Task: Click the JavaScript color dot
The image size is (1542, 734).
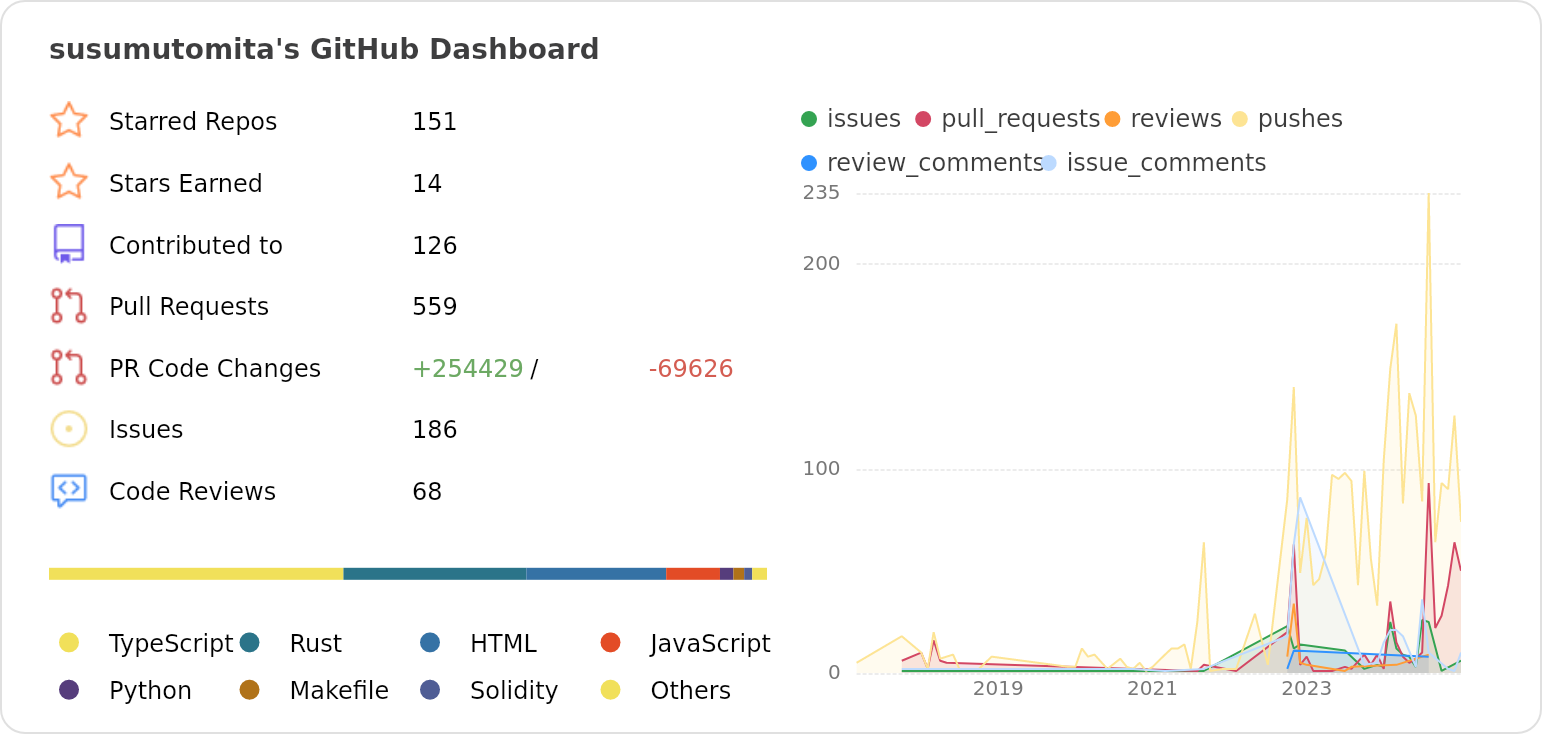Action: click(x=611, y=642)
